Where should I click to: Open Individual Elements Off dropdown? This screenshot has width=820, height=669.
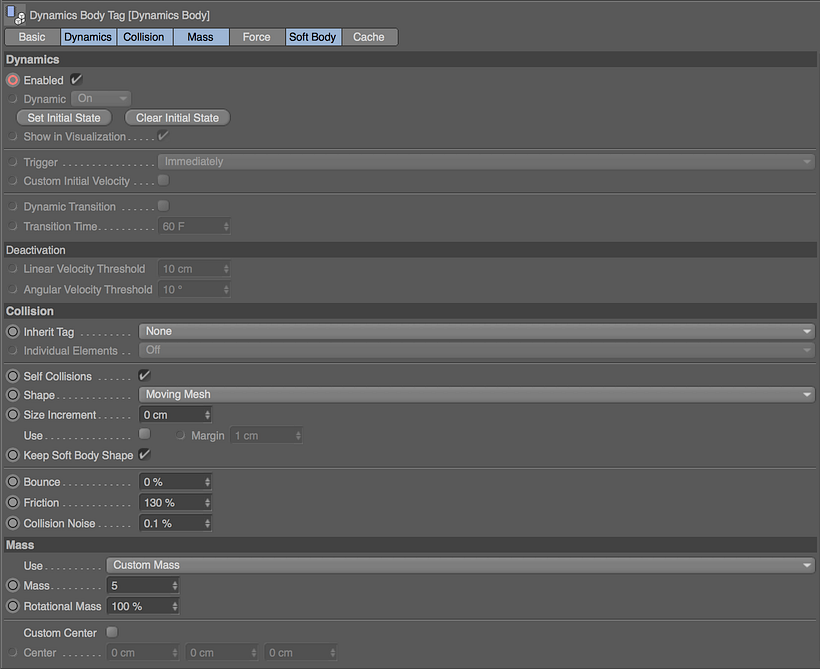tap(476, 350)
